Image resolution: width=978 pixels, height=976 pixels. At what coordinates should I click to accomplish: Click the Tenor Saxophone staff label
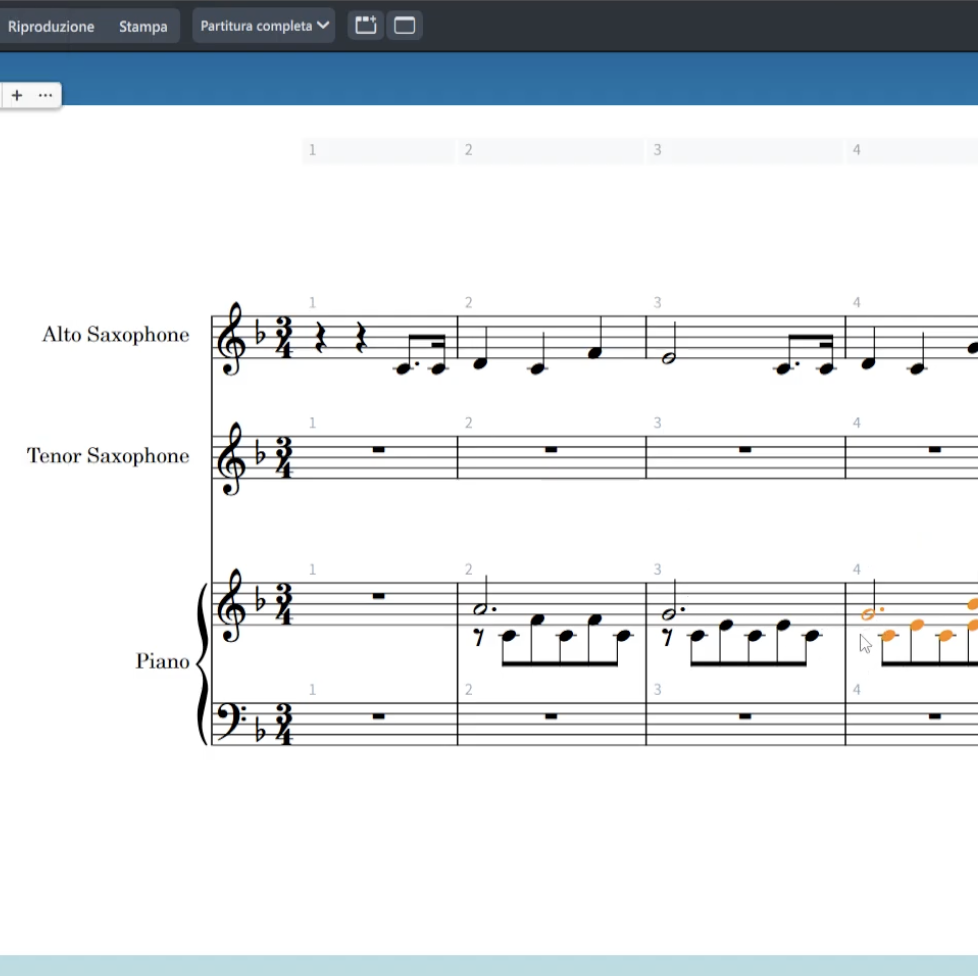coord(108,456)
